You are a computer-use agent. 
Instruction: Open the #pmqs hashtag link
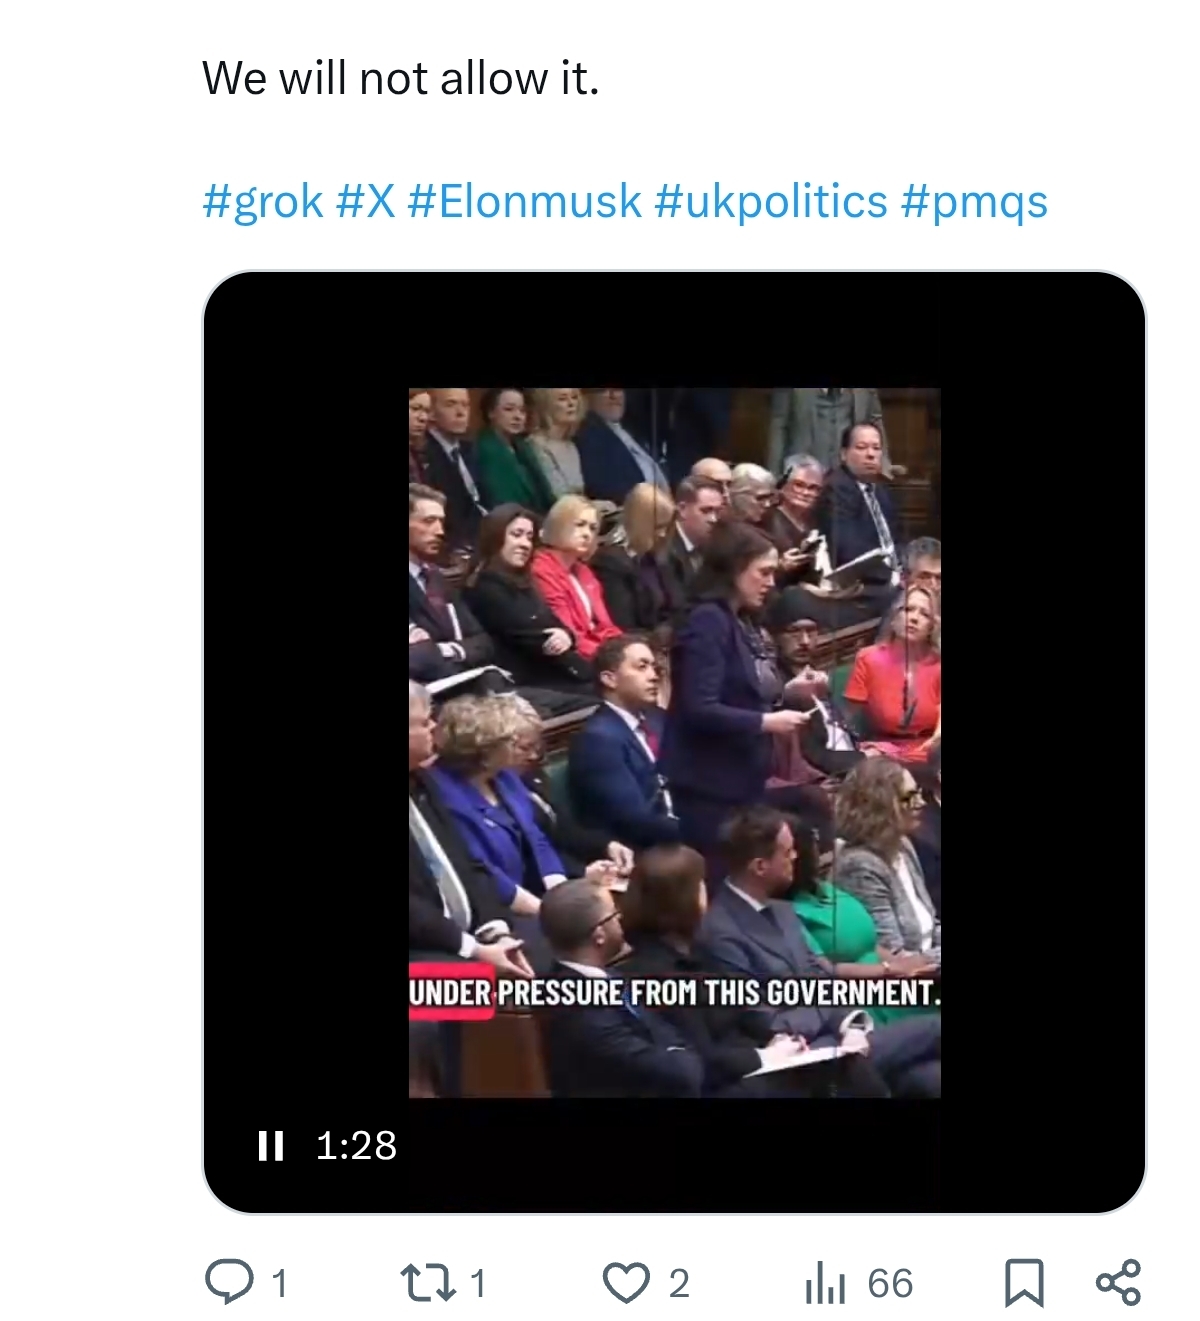(974, 201)
